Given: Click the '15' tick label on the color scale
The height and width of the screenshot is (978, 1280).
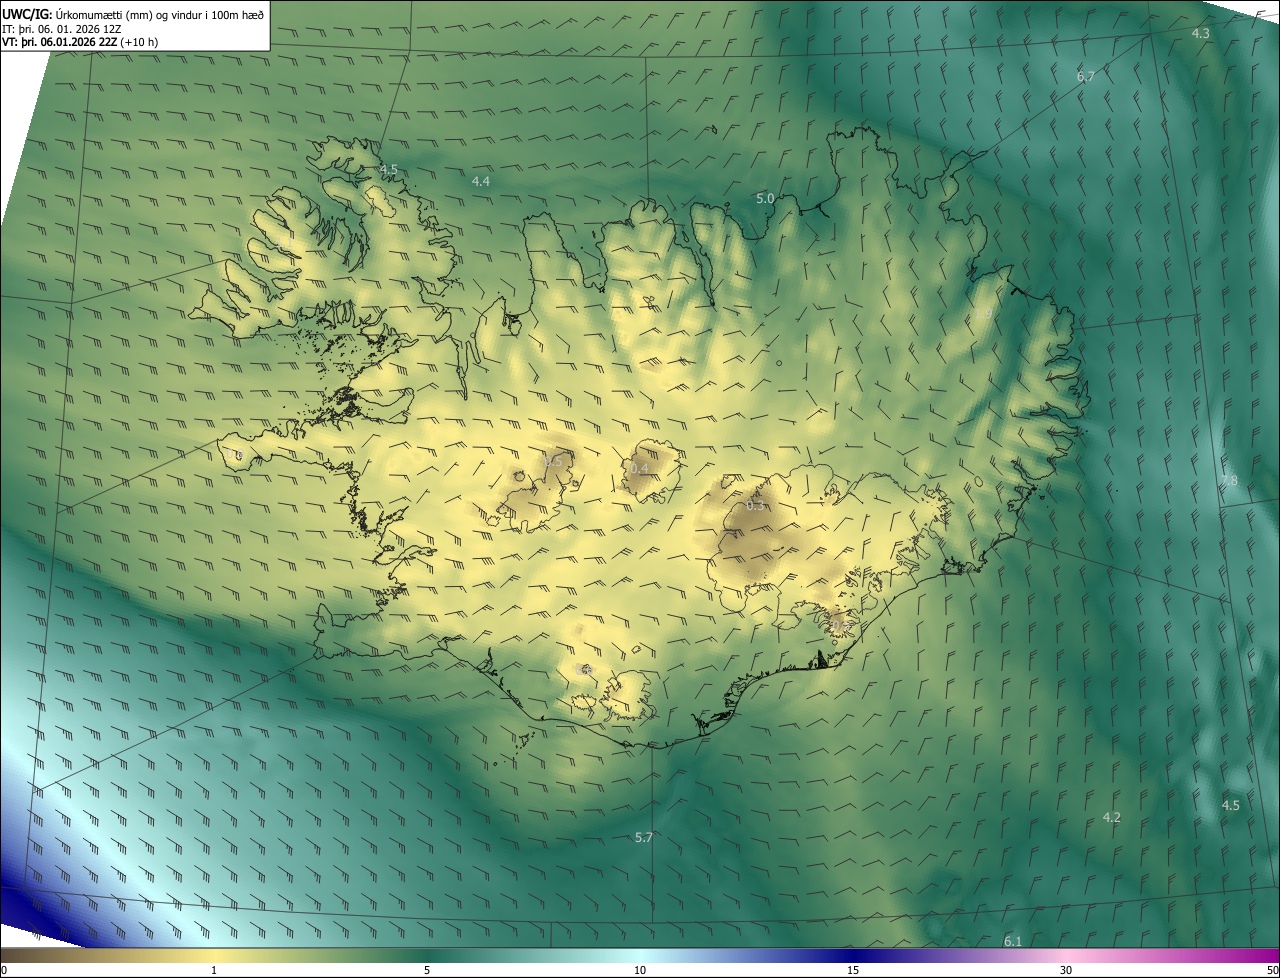Looking at the screenshot, I should pyautogui.click(x=853, y=970).
